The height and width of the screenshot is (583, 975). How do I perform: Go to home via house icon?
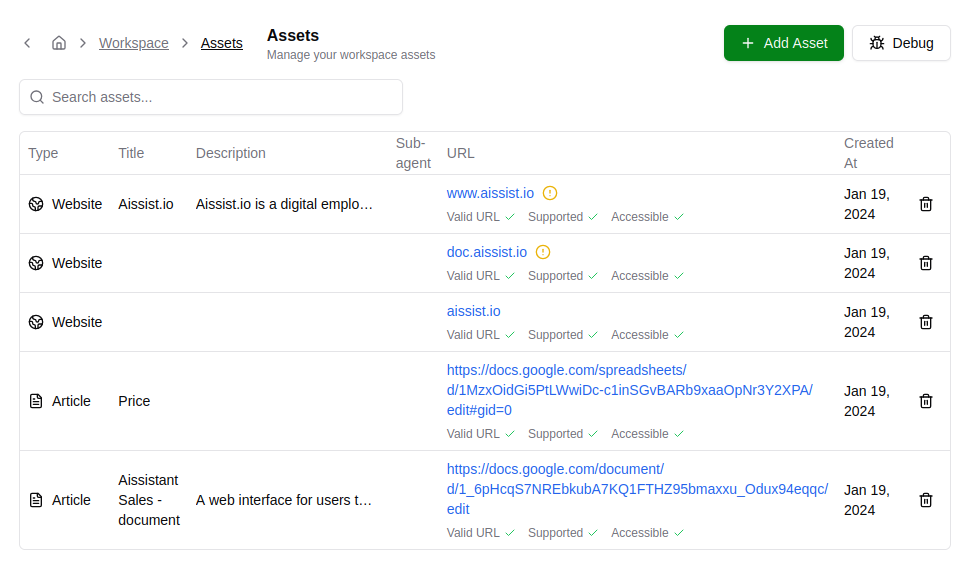59,43
